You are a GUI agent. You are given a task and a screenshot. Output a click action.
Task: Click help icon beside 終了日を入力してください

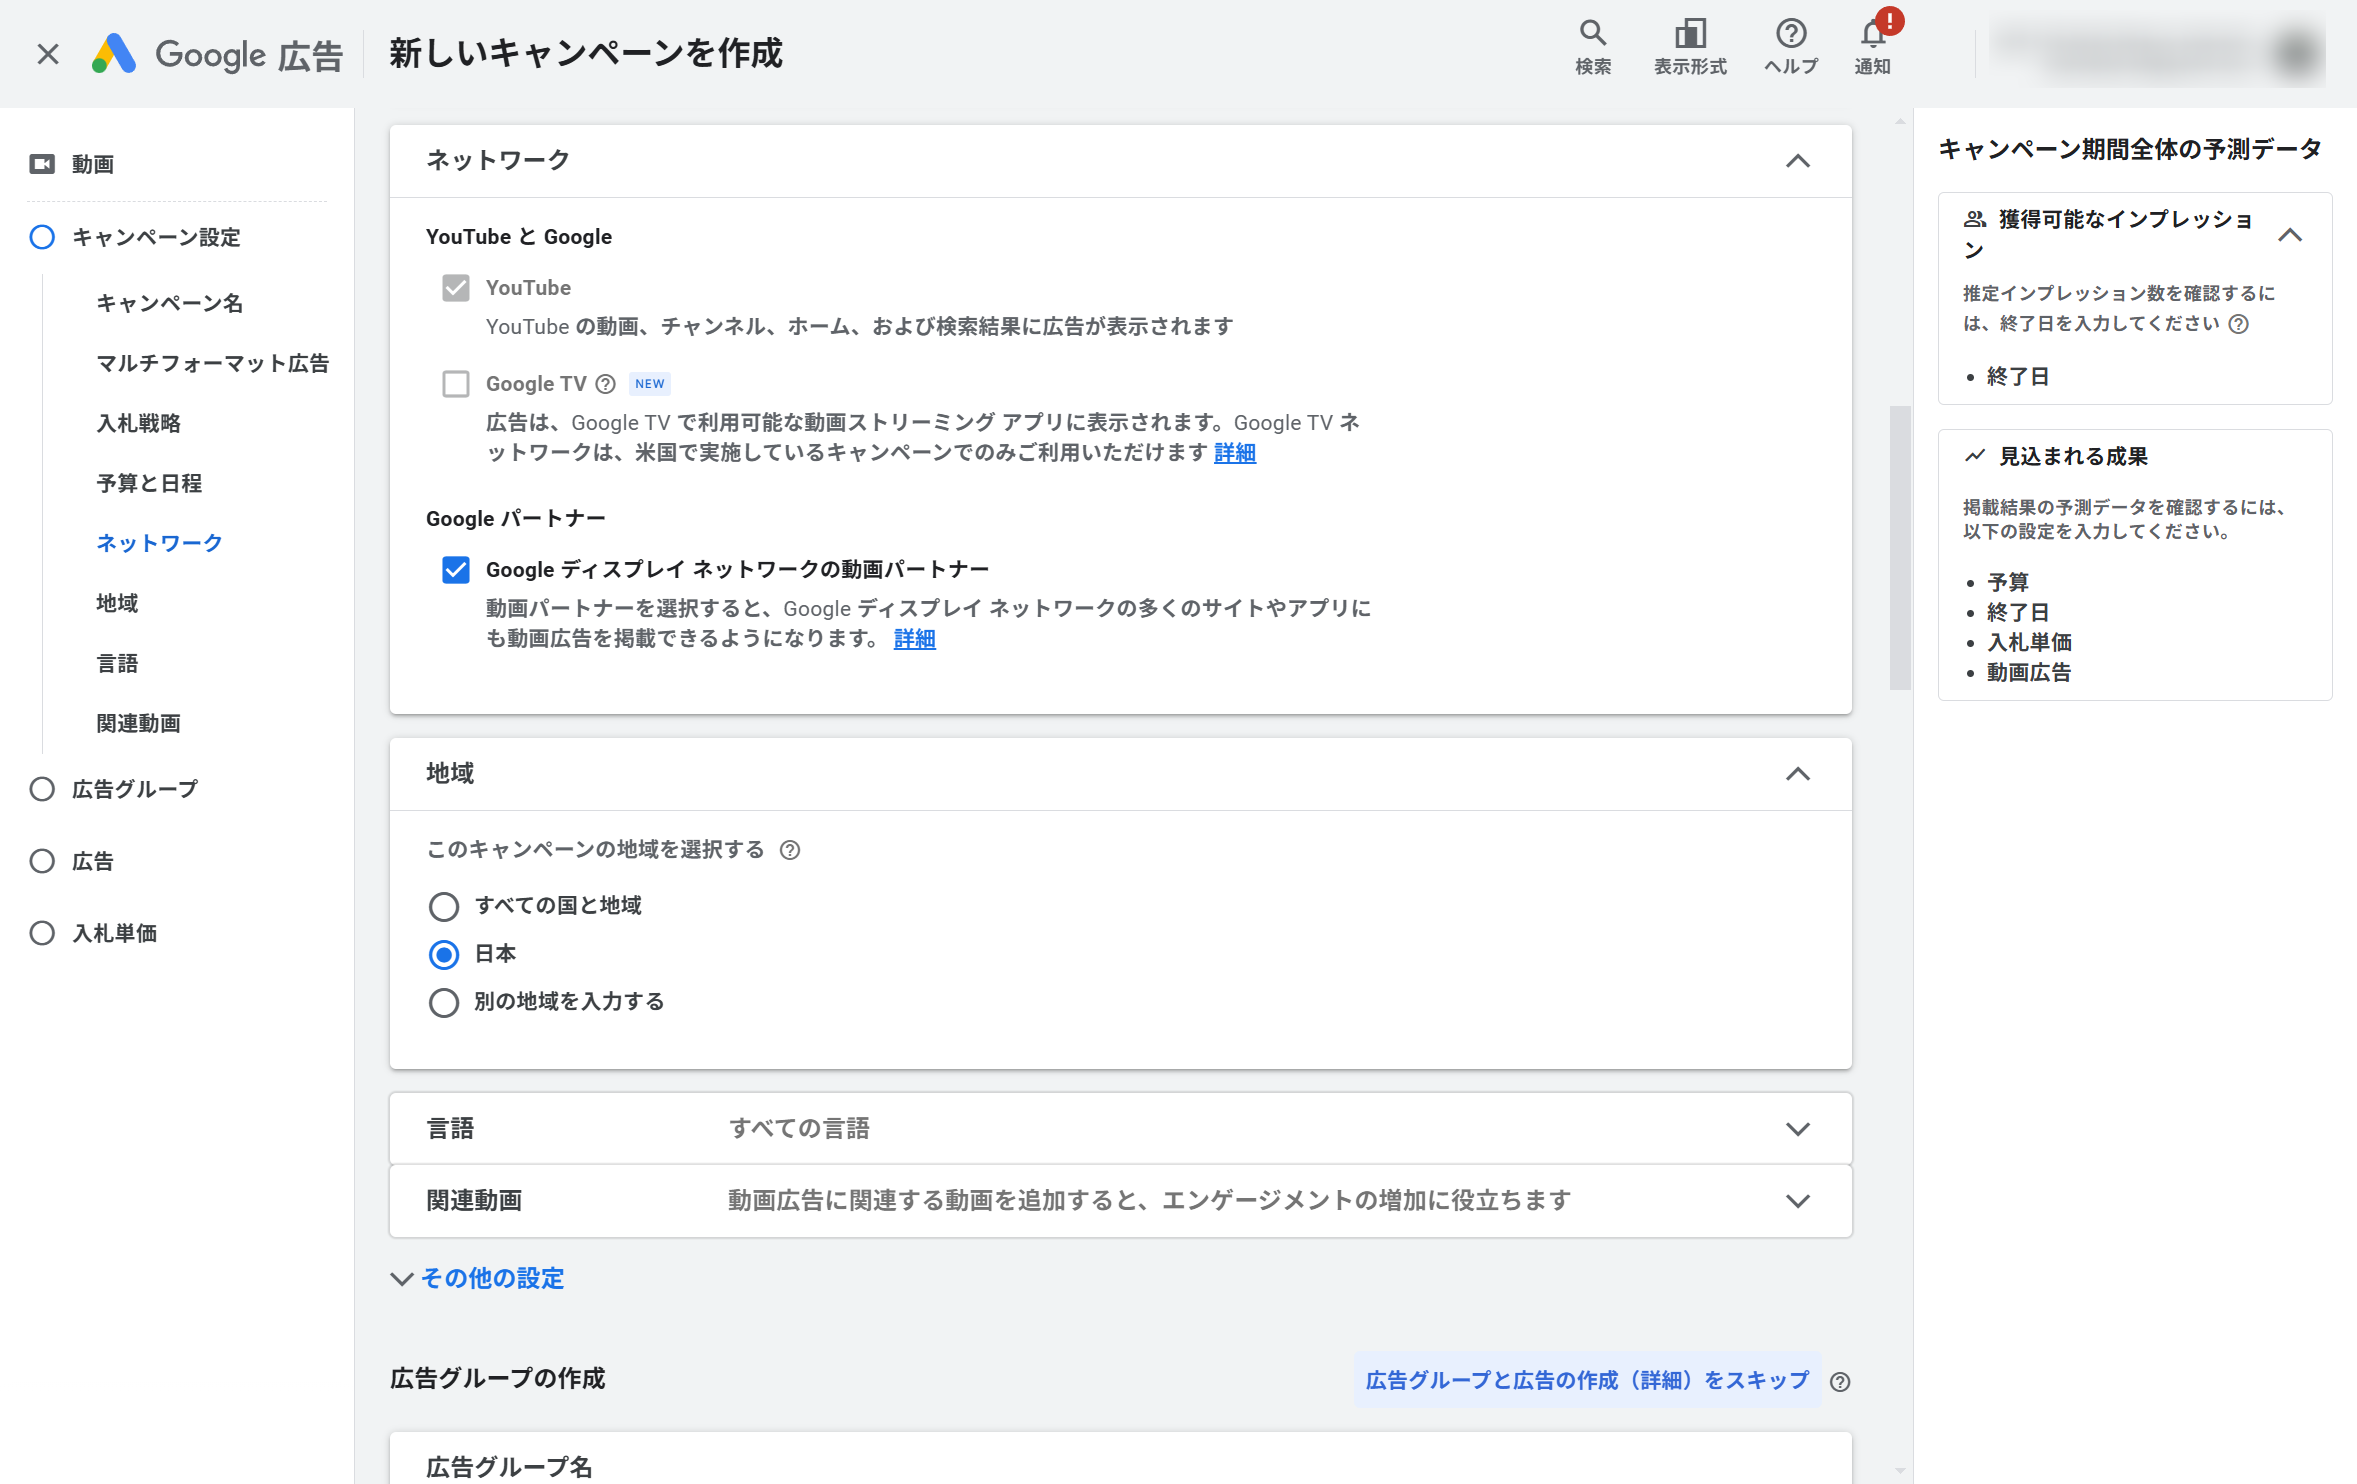point(2239,324)
